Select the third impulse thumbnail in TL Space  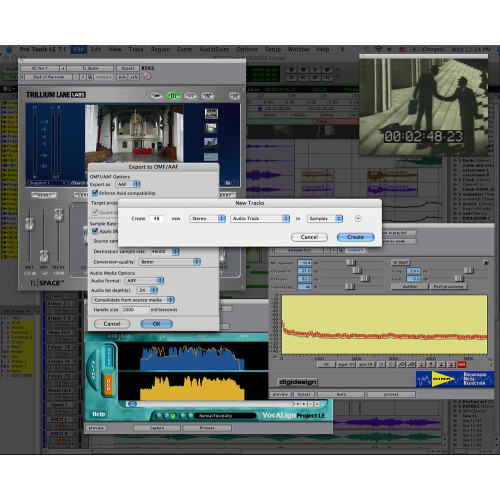[x=211, y=142]
